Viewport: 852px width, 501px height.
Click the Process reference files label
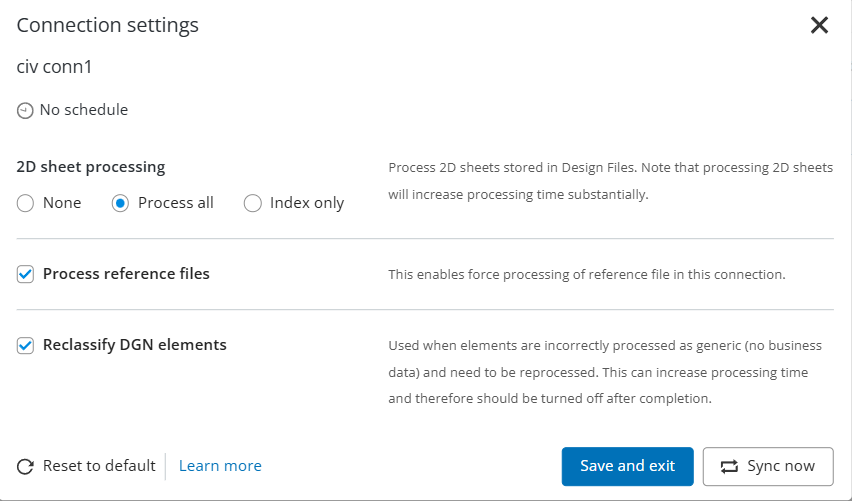(126, 274)
